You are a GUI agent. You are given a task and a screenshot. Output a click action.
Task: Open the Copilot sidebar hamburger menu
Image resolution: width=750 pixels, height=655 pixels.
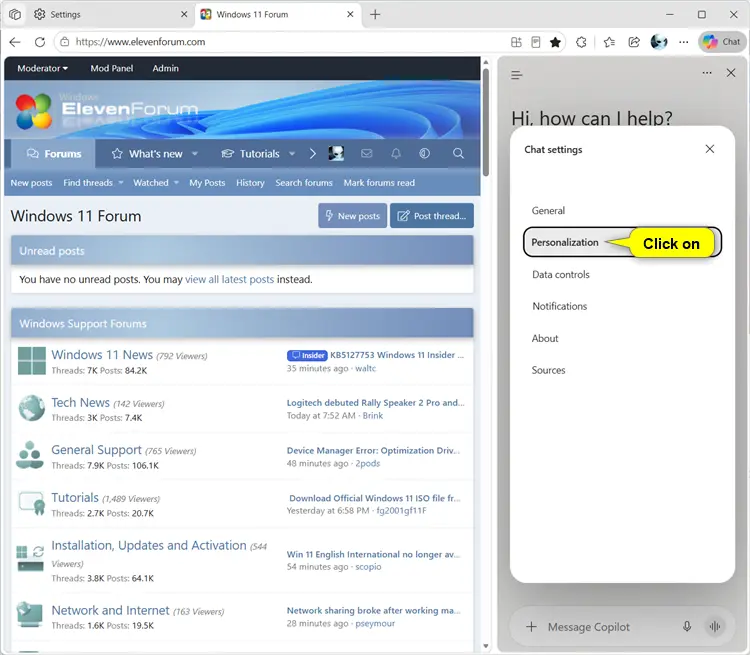coord(516,75)
